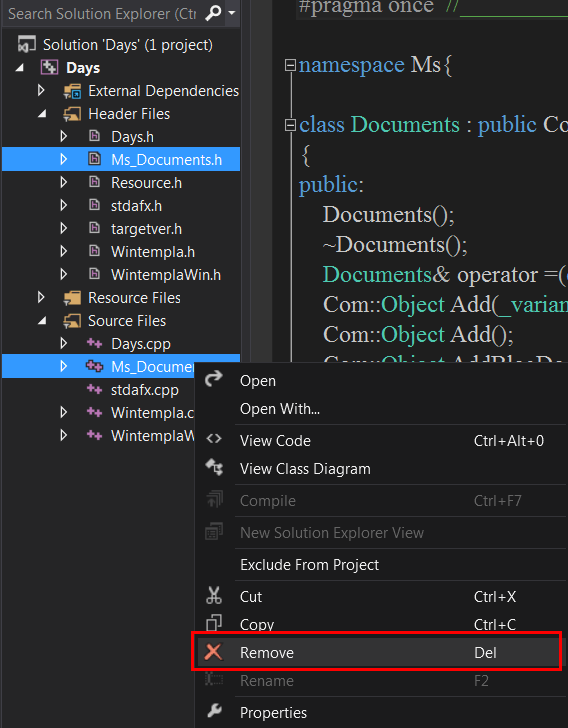Click the View Class Diagram icon
Screen dimensions: 568x728
click(214, 468)
